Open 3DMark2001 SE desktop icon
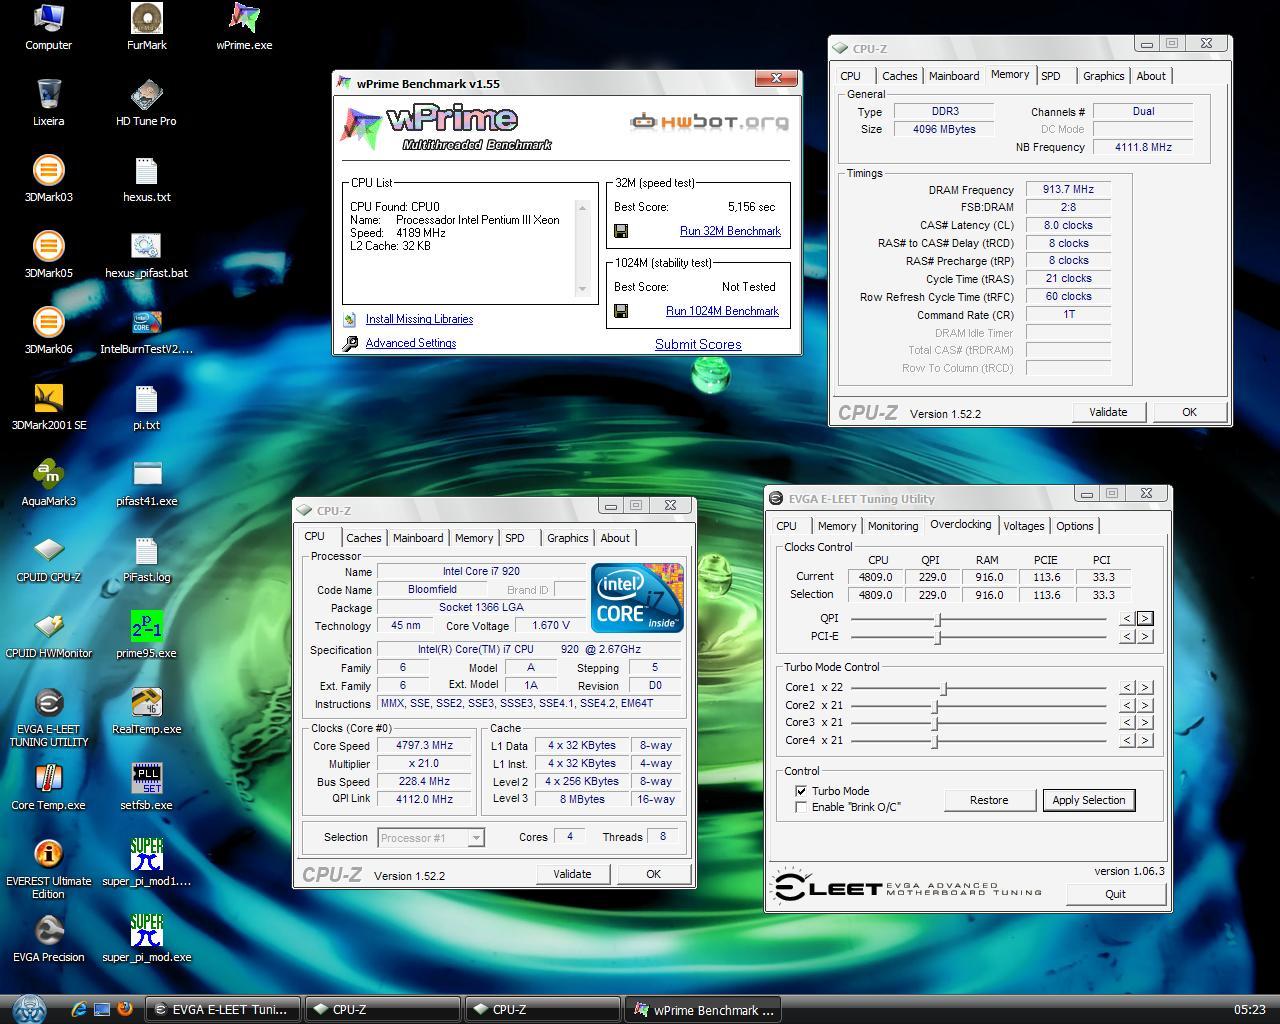Screen dimensions: 1280x1024 click(48, 407)
